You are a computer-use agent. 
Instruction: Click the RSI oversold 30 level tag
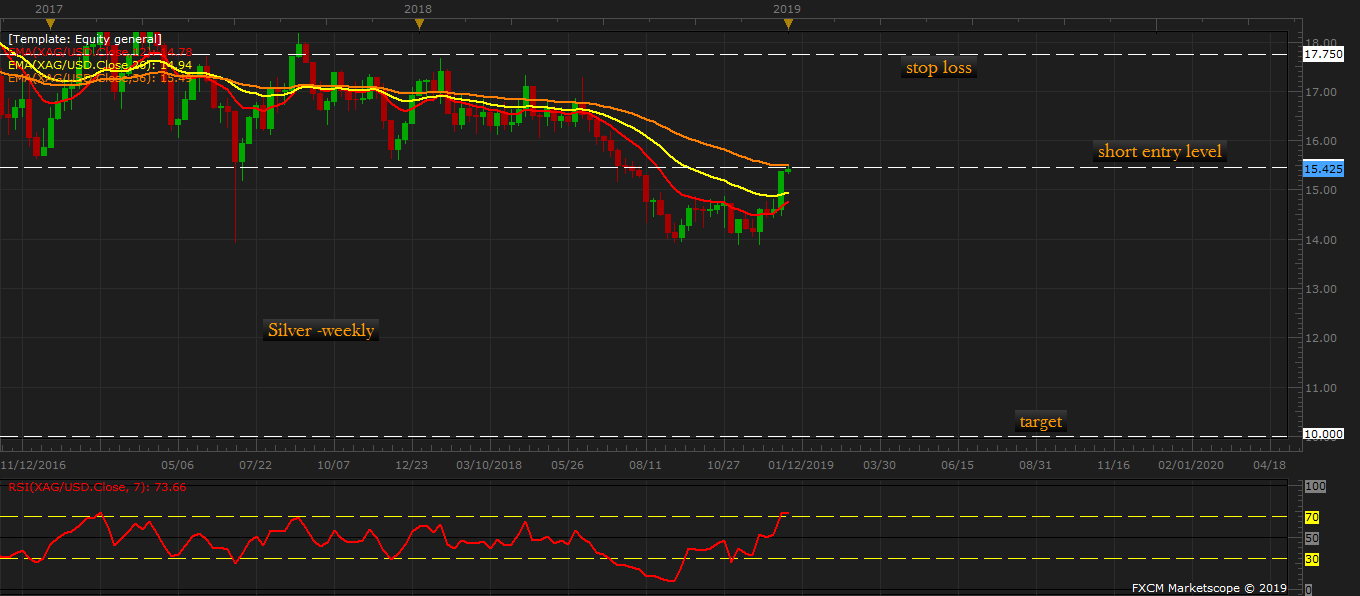tap(1311, 559)
